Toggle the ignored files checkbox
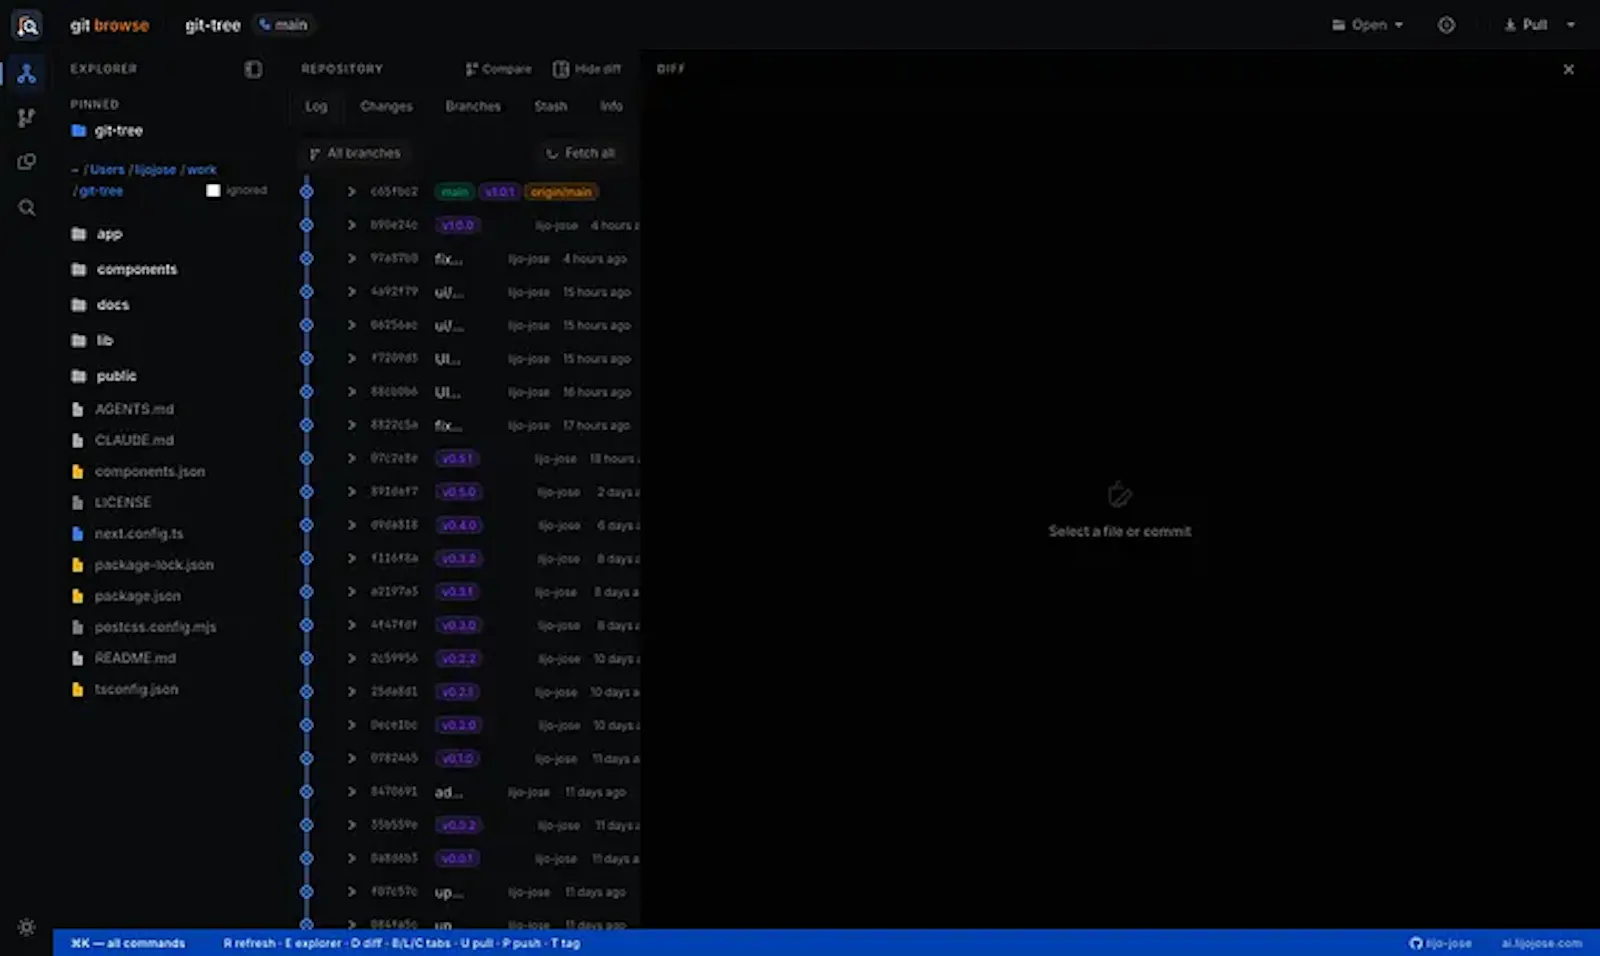Image resolution: width=1600 pixels, height=956 pixels. point(213,190)
